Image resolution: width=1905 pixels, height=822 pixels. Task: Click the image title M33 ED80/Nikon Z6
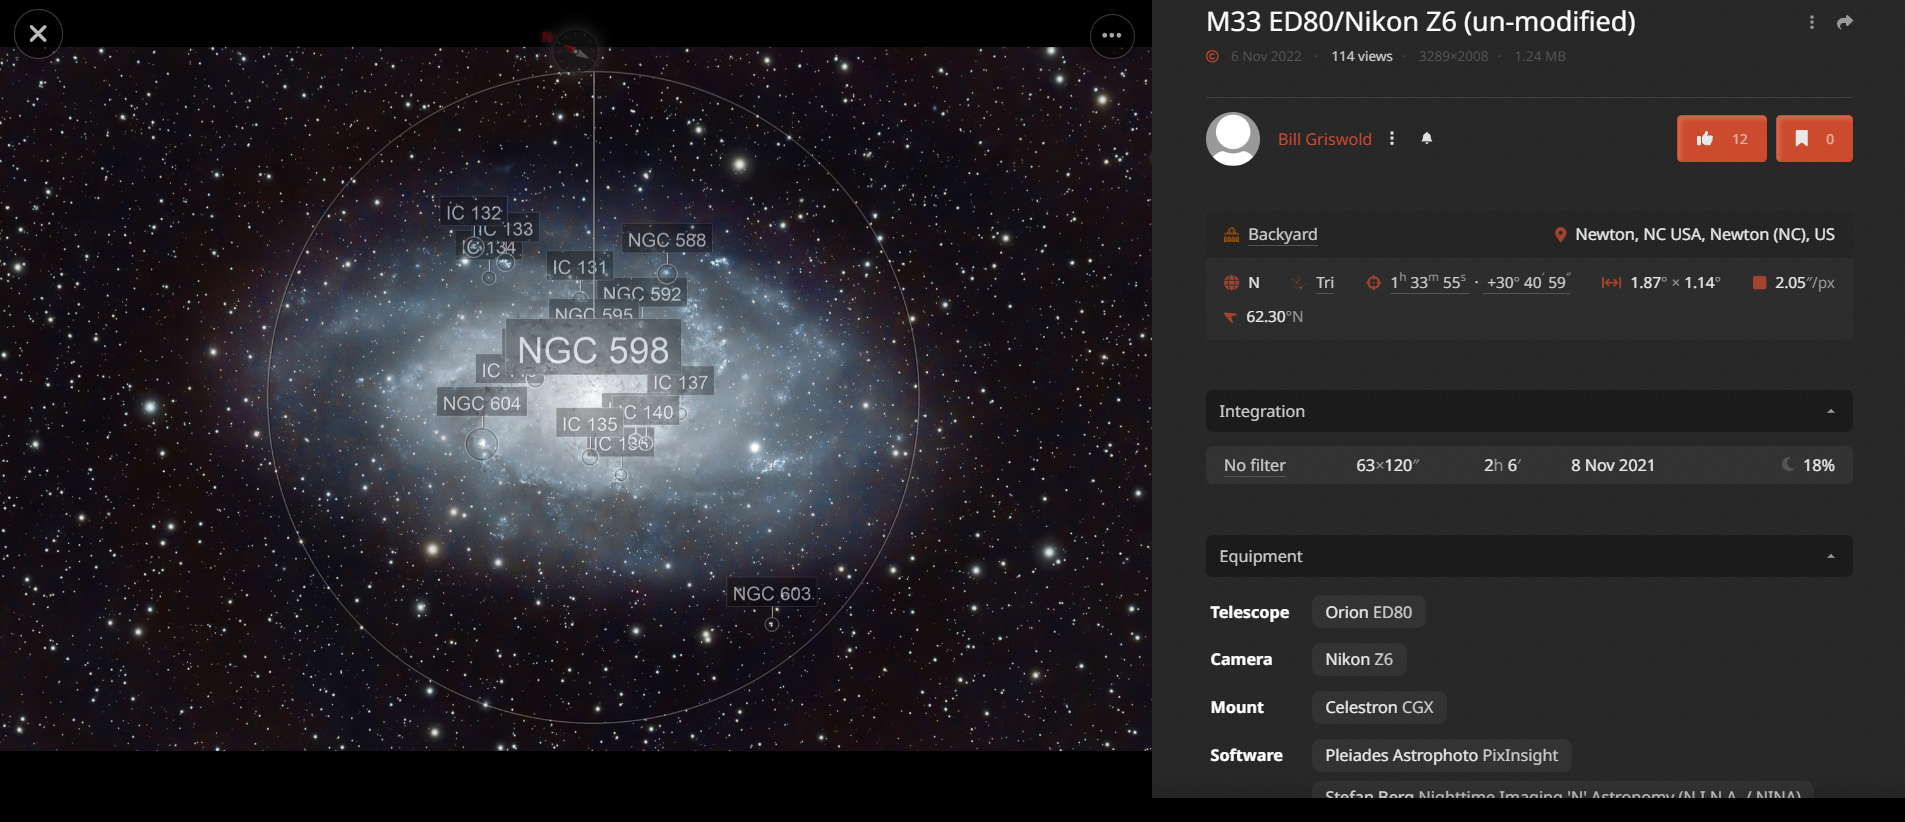point(1421,21)
